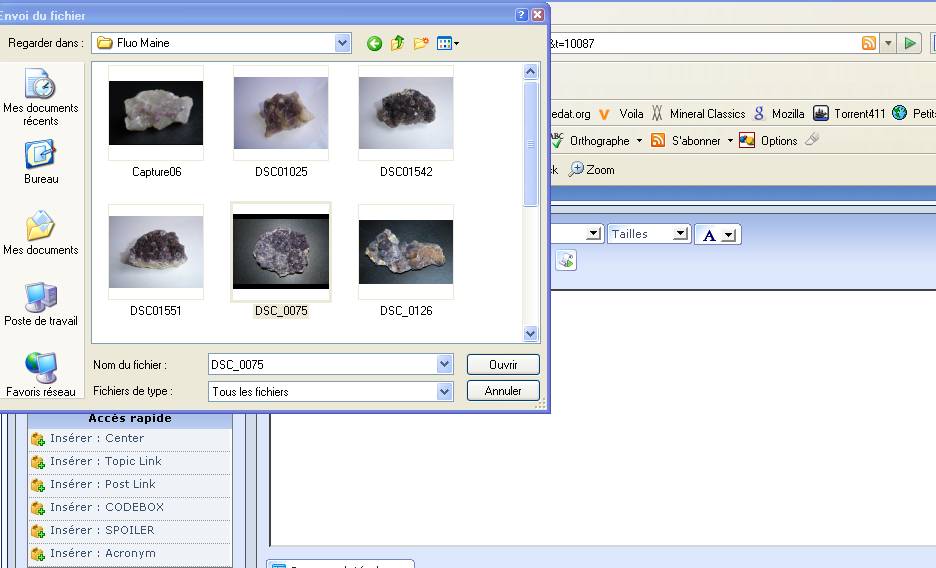Open the font color picker dropdown
Image resolution: width=936 pixels, height=568 pixels.
(729, 235)
